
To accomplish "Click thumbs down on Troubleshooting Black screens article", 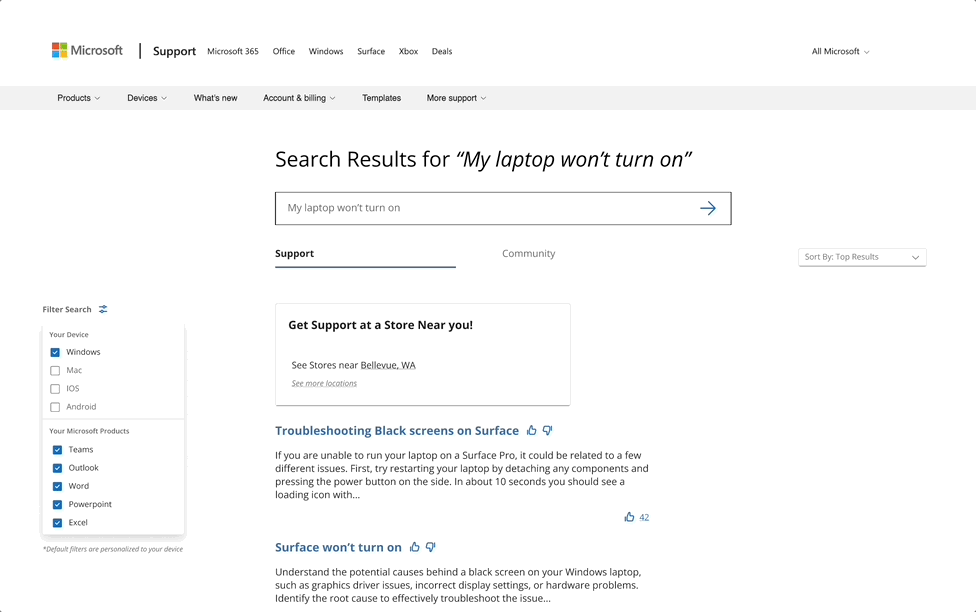I will pos(547,430).
